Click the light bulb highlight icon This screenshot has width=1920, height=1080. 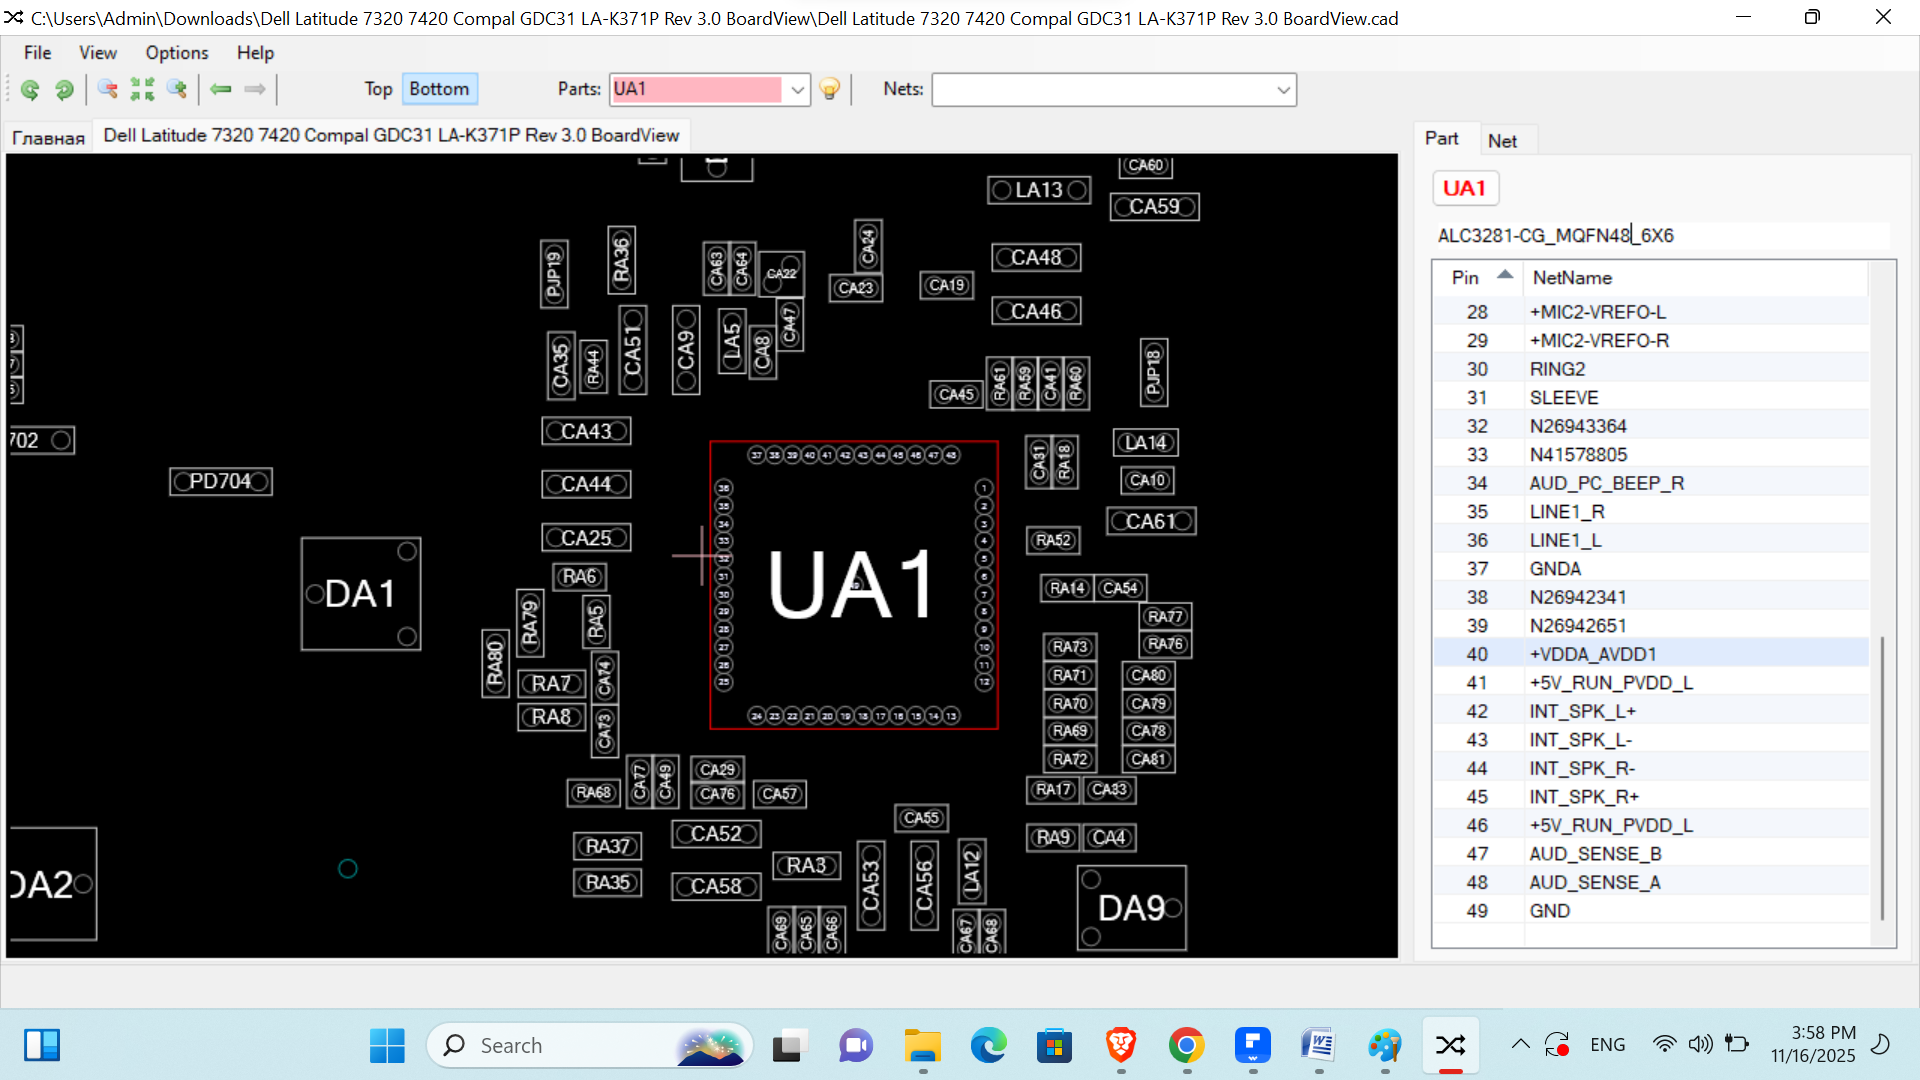pyautogui.click(x=829, y=90)
